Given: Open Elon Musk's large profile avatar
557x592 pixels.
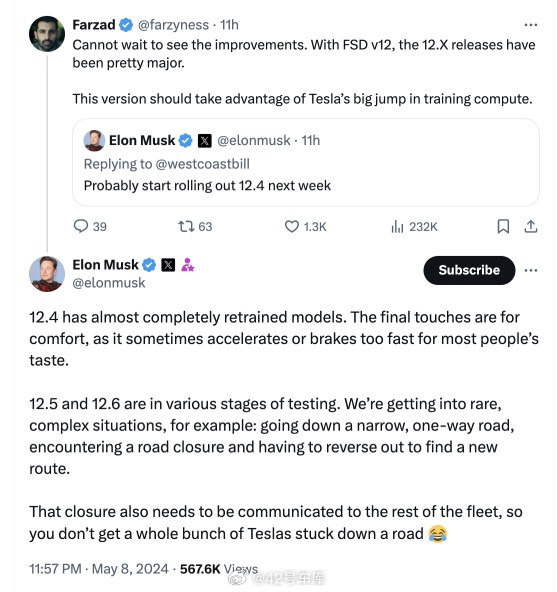Looking at the screenshot, I should [47, 274].
